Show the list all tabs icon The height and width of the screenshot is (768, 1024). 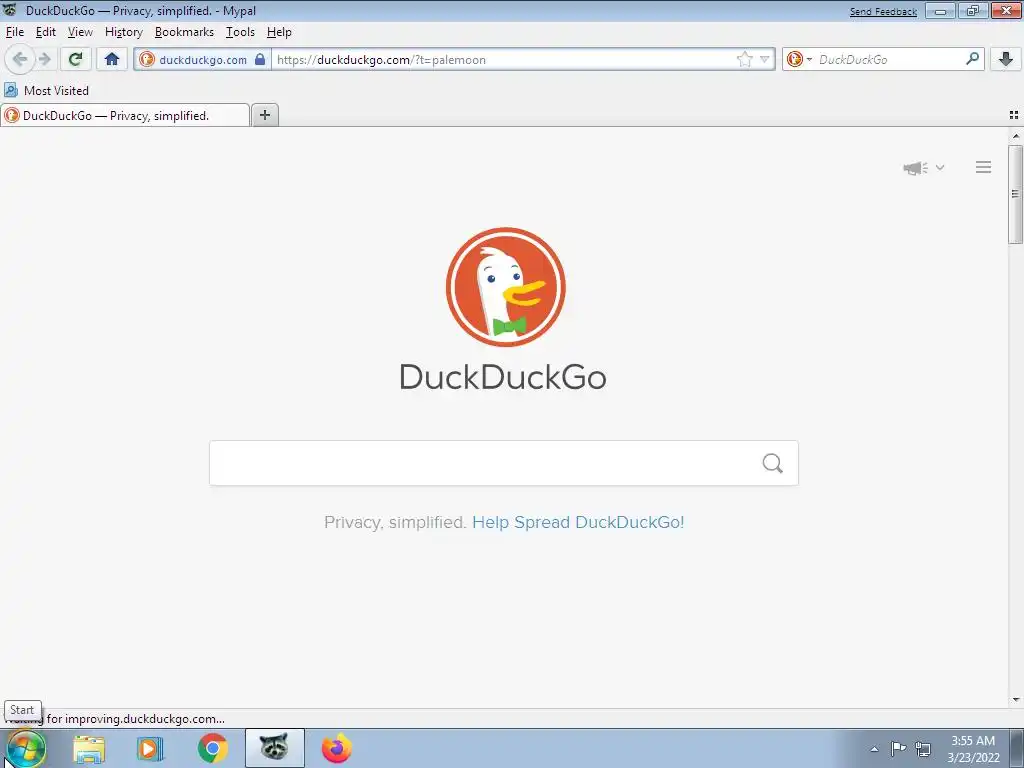pyautogui.click(x=1014, y=115)
